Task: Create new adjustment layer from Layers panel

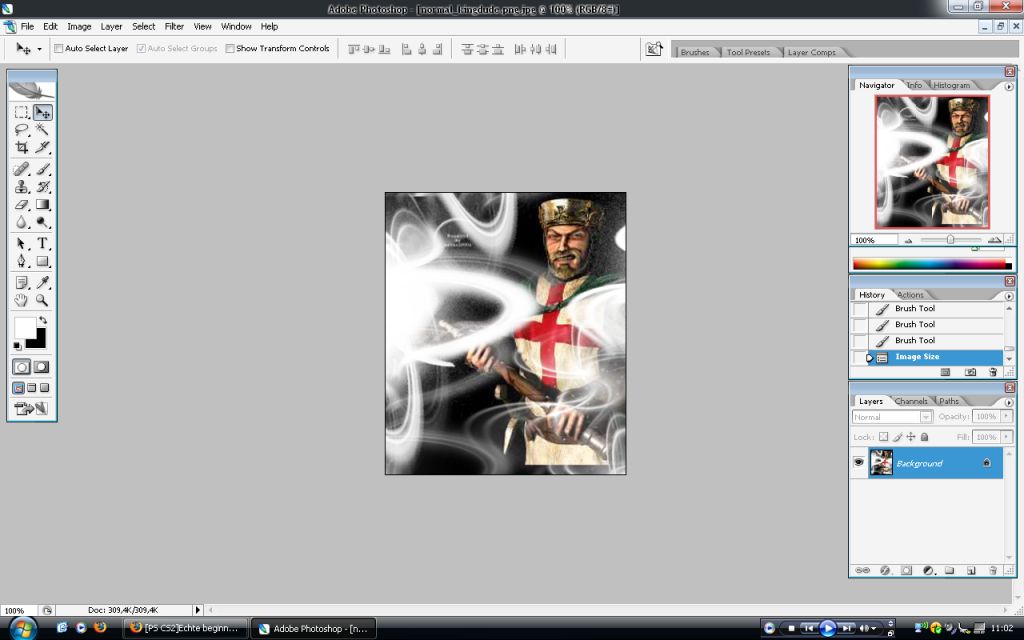Action: pos(928,570)
